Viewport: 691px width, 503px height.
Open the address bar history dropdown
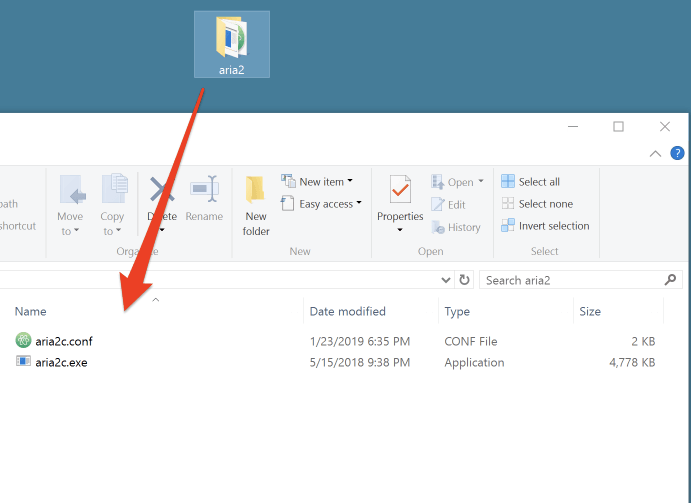tap(446, 280)
